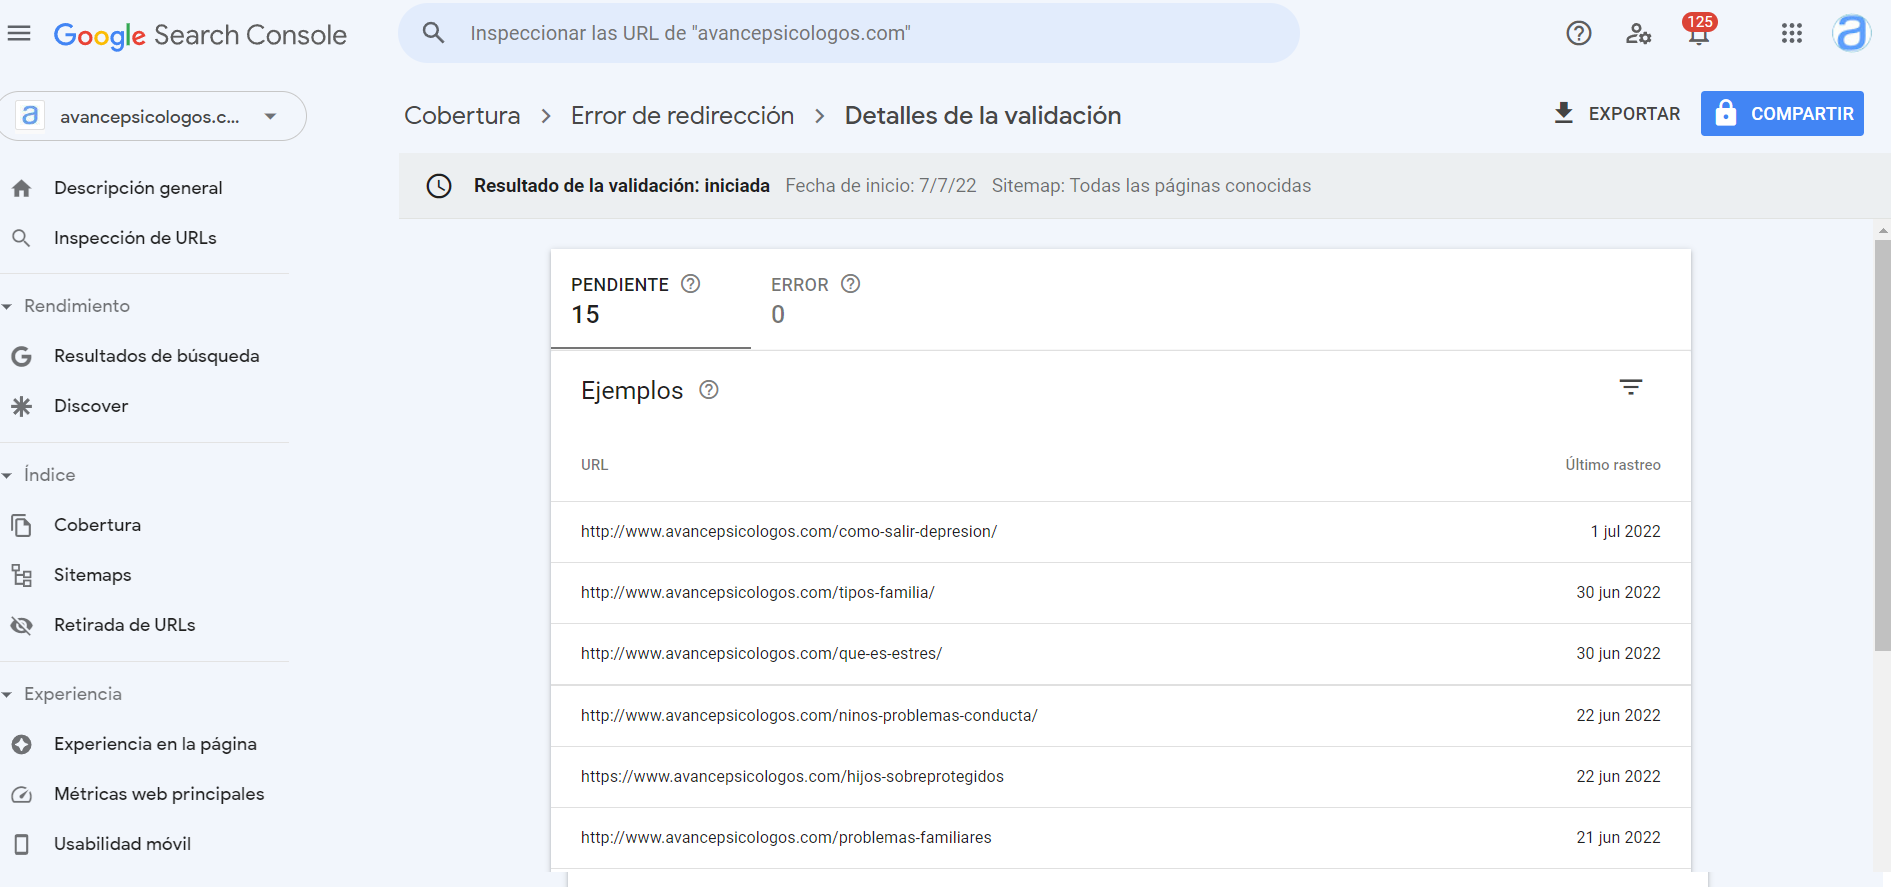Image resolution: width=1891 pixels, height=887 pixels.
Task: Click 'Fecha de inicio: 7/7/22' text
Action: pyautogui.click(x=881, y=186)
